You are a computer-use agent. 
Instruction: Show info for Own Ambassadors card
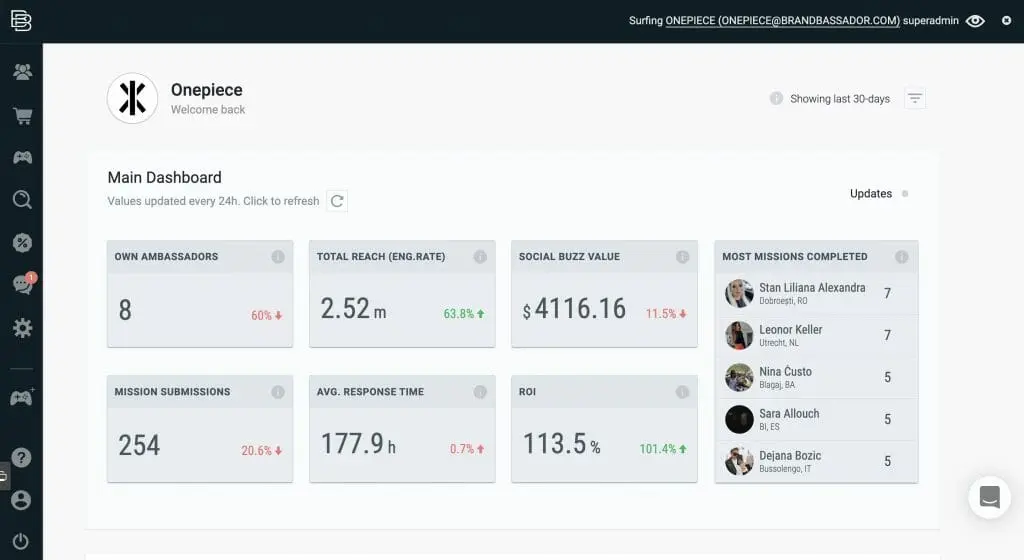point(278,257)
